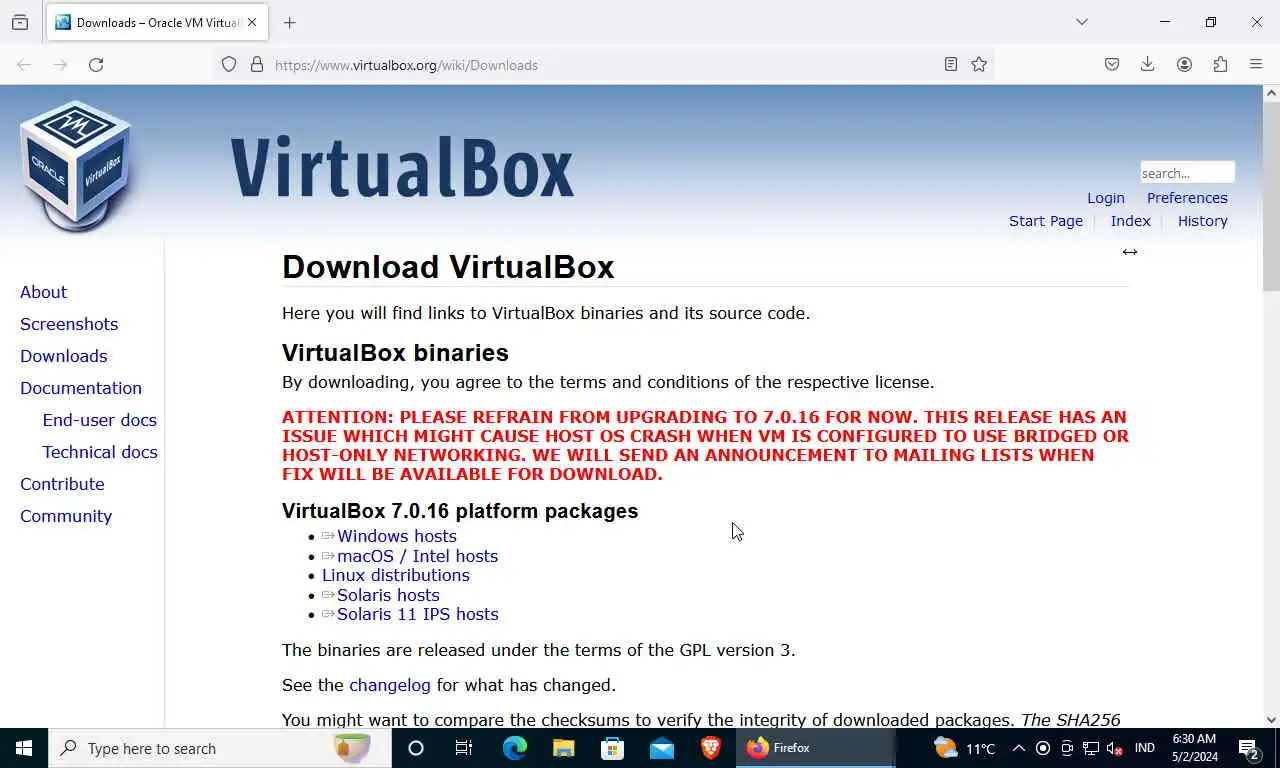The width and height of the screenshot is (1280, 768).
Task: View page History
Action: (1202, 221)
